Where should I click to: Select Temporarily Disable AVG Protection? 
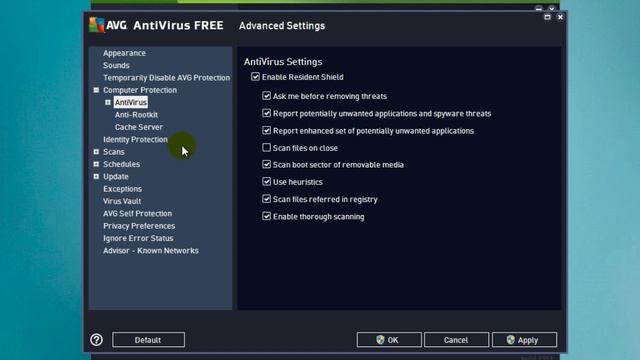167,78
